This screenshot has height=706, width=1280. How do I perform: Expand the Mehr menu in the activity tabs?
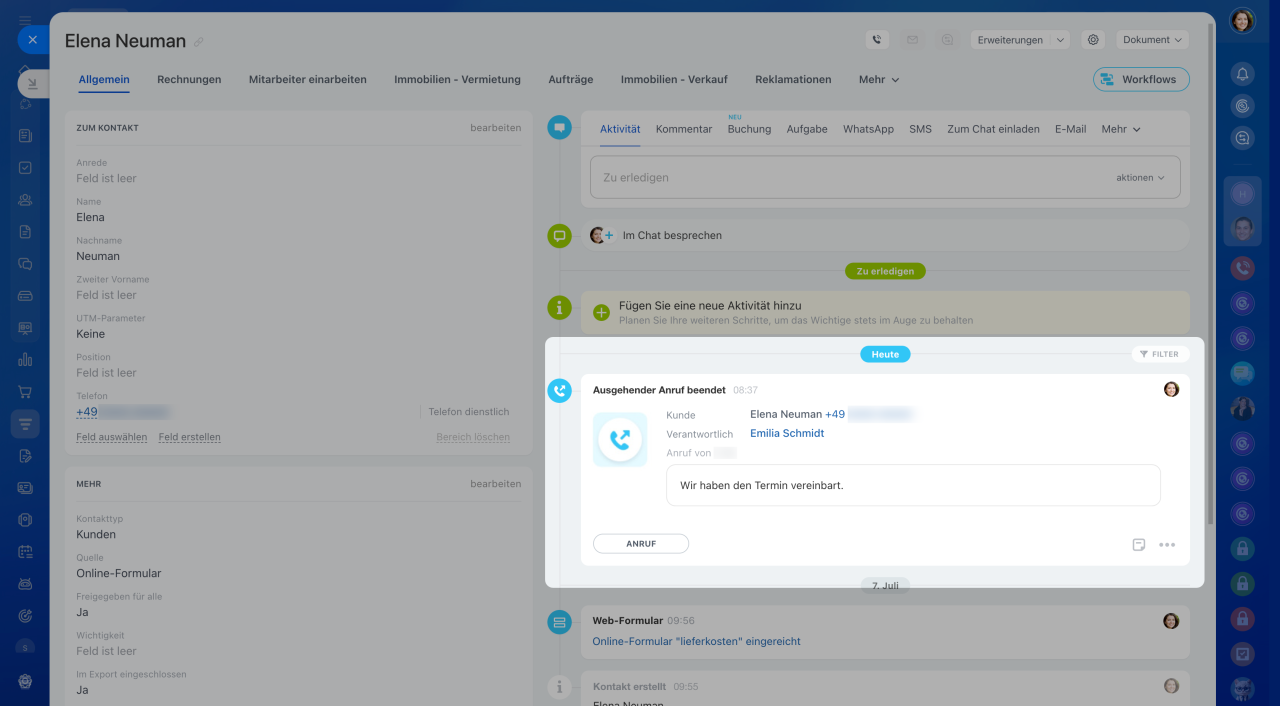coord(1121,129)
